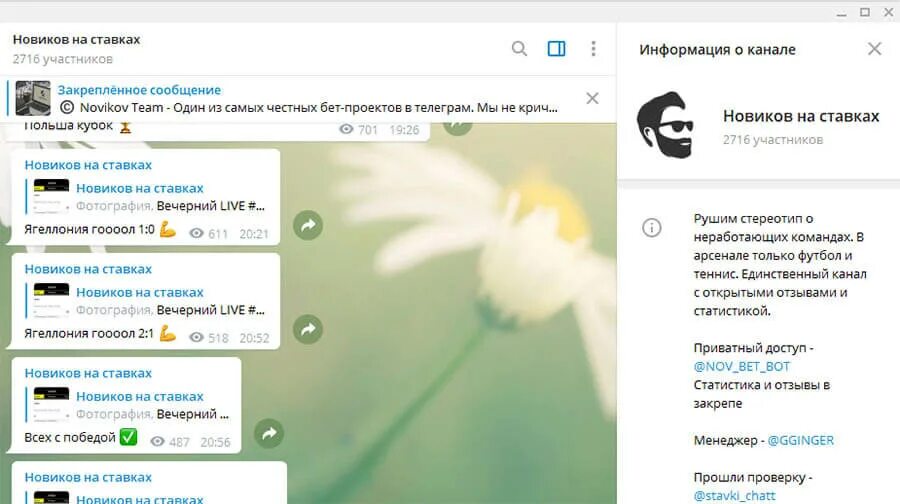Viewport: 900px width, 504px height.
Task: Open the @NOV_BET_BOT link
Action: pyautogui.click(x=742, y=366)
